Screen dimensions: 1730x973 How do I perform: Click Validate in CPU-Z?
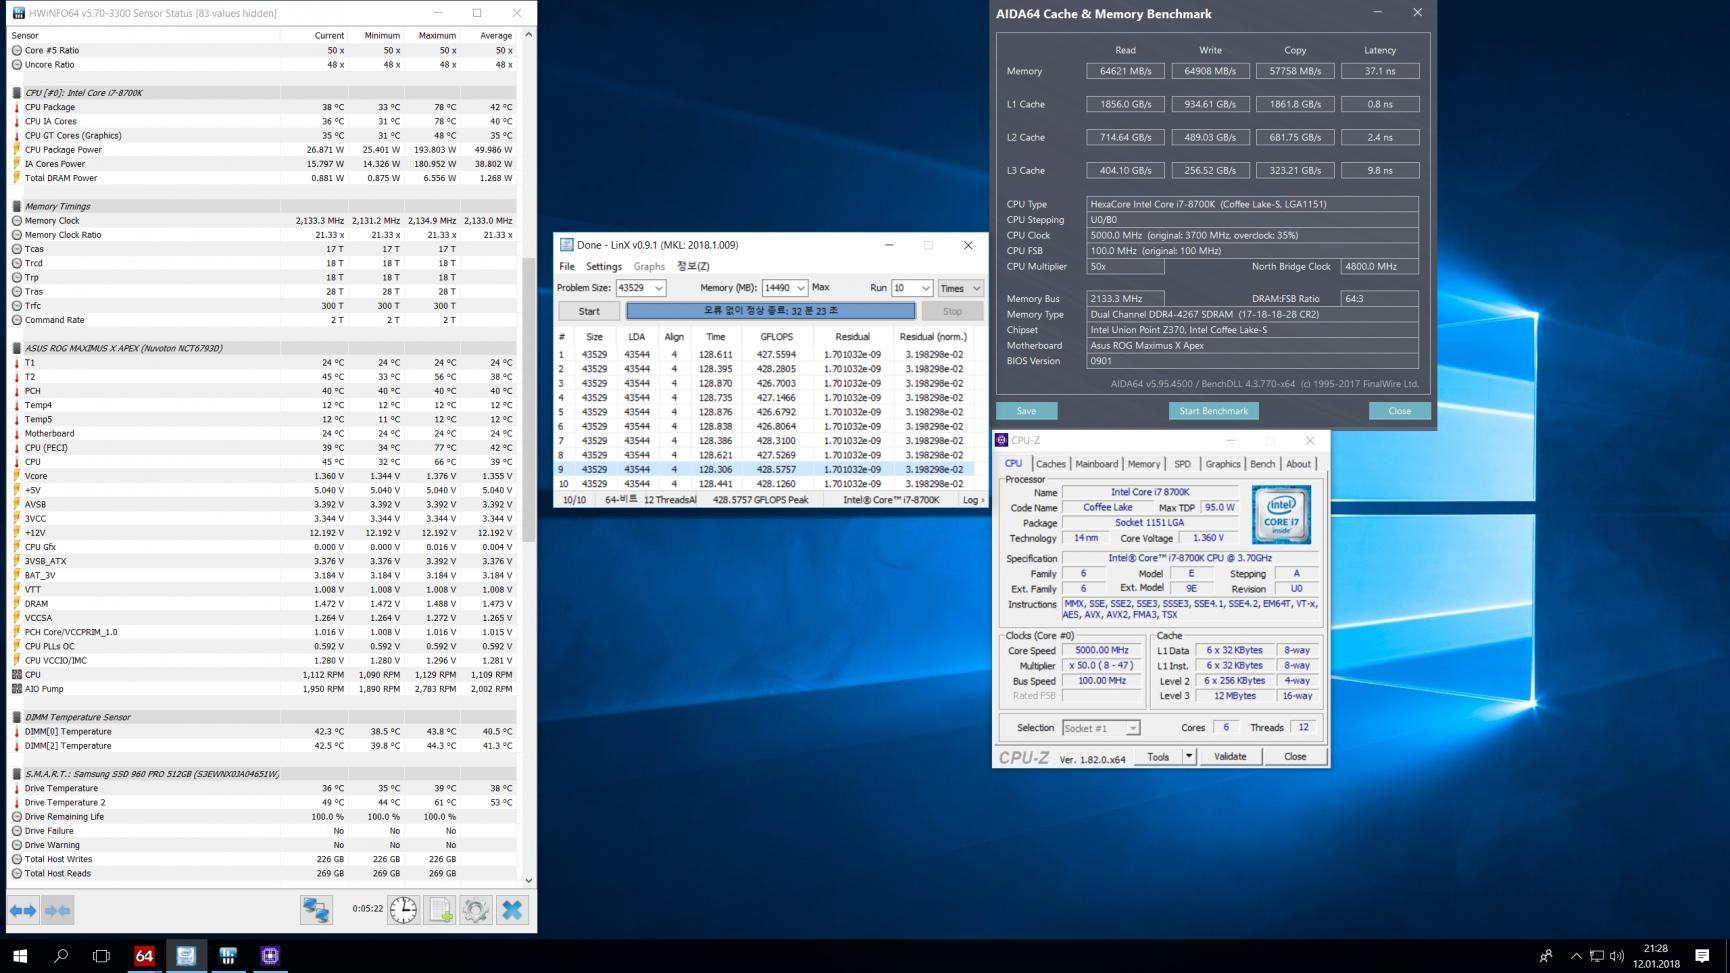(x=1230, y=757)
